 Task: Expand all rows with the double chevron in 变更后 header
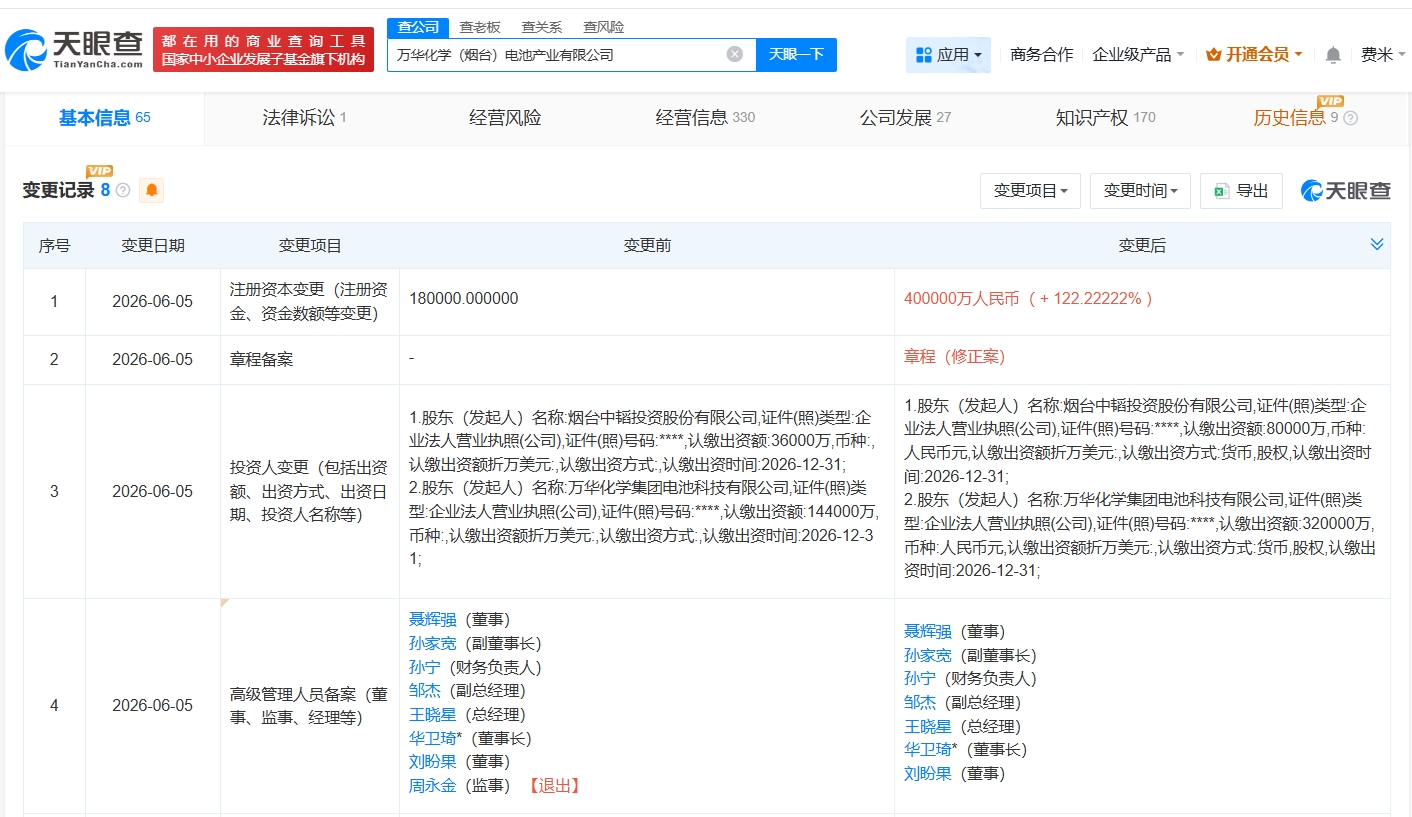[1377, 245]
